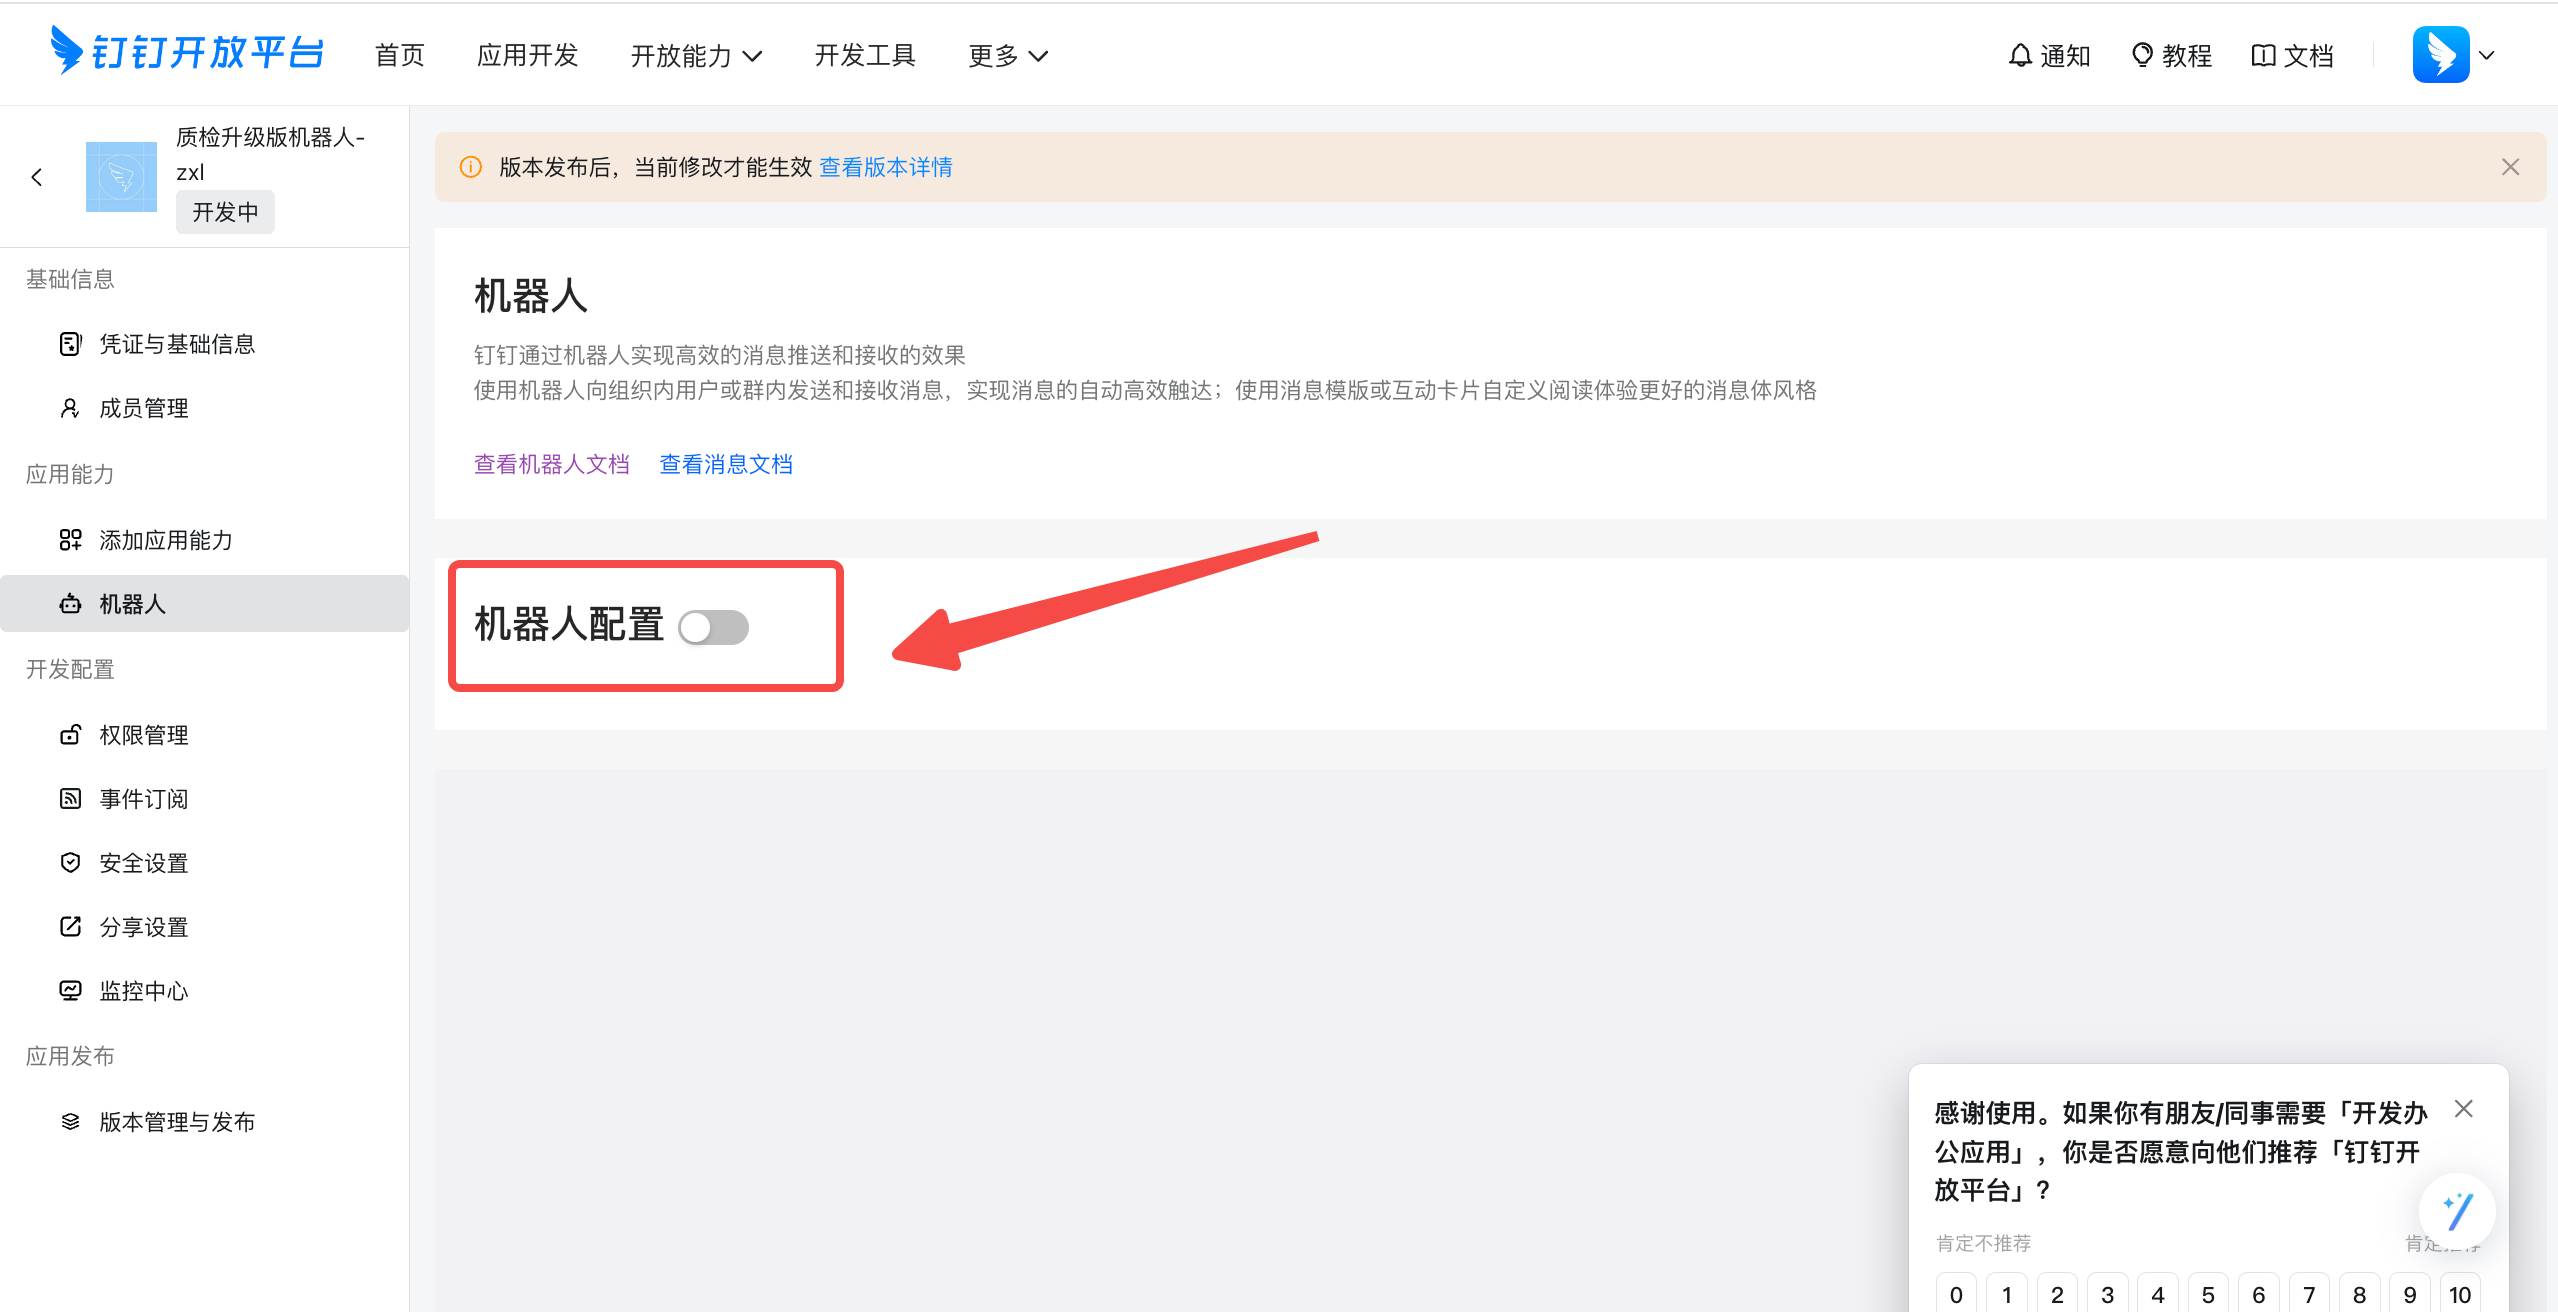Screen dimensions: 2558x1312
Task: Click the 监控中心 monitor icon
Action: click(x=70, y=990)
